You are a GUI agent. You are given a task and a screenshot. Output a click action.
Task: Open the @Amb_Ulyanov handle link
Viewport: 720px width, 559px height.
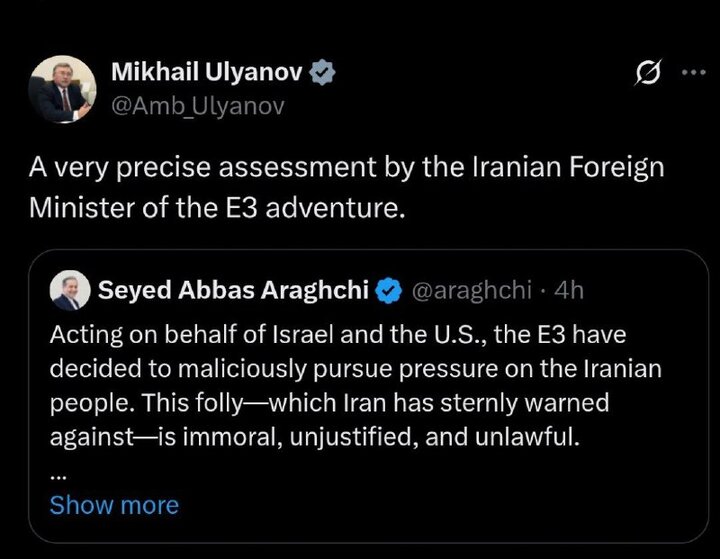tap(197, 106)
